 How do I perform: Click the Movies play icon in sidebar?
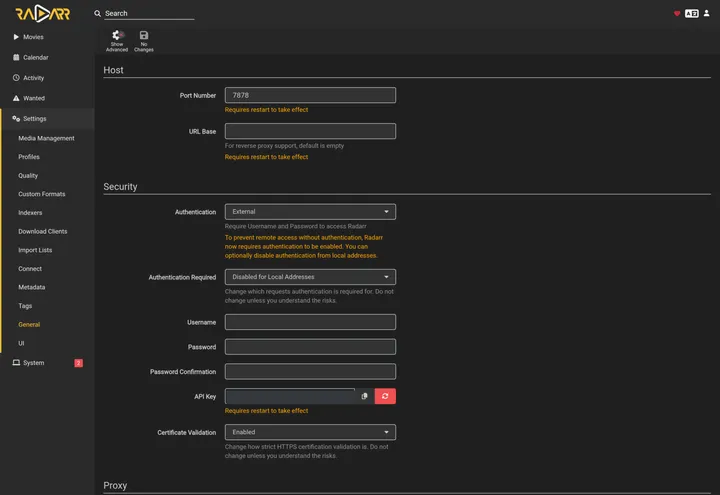(16, 37)
